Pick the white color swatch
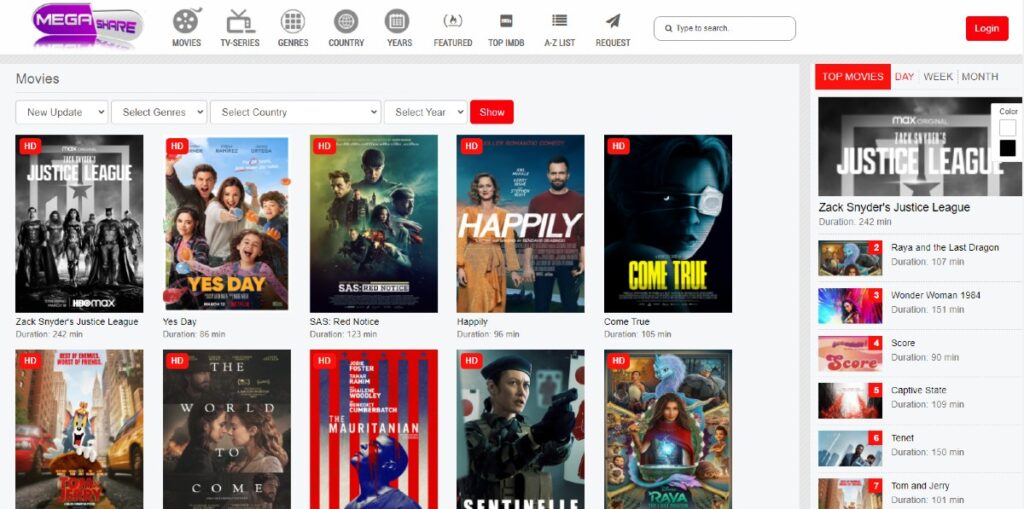Viewport: 1024px width, 509px height. tap(1008, 127)
